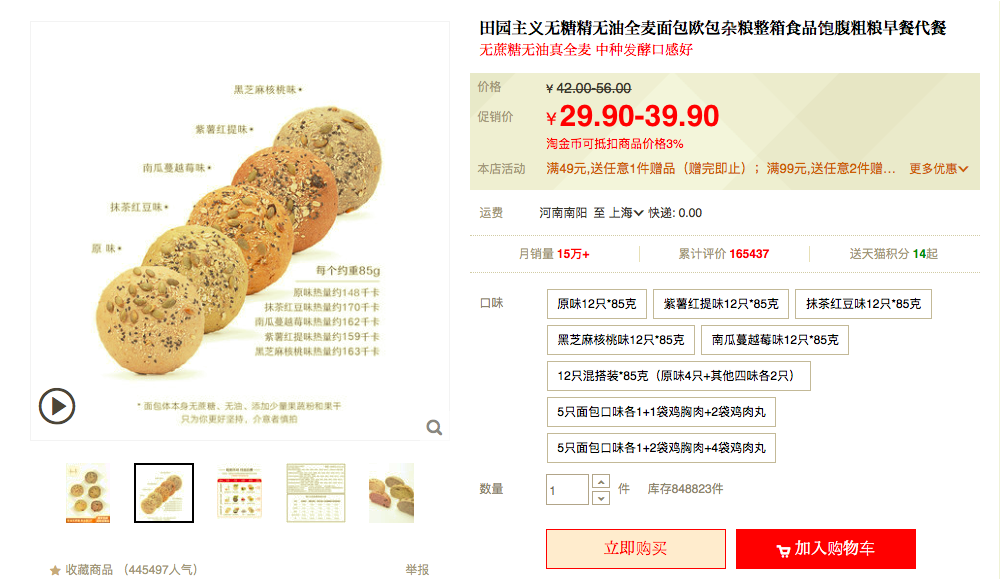Play the product video

(x=57, y=406)
